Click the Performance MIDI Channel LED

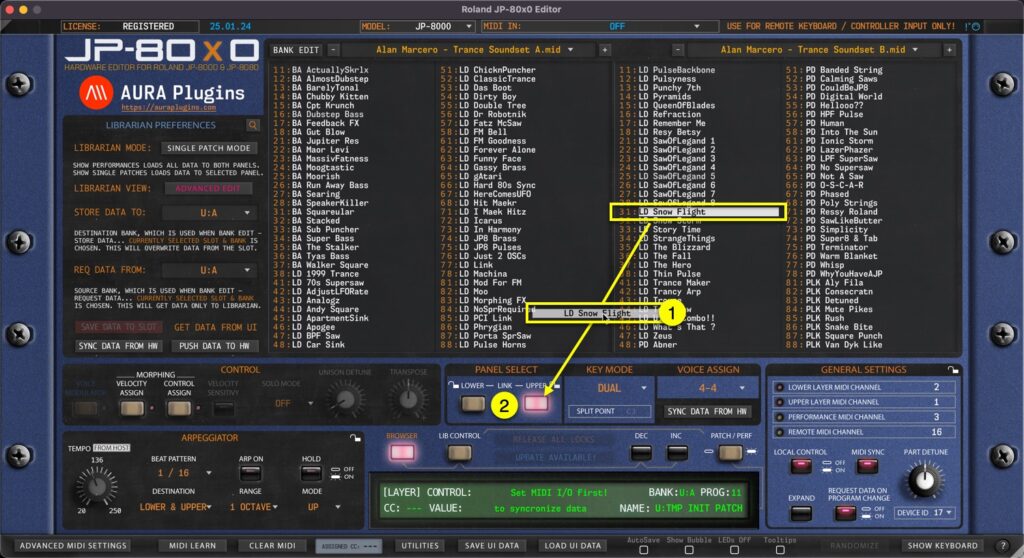click(x=779, y=417)
